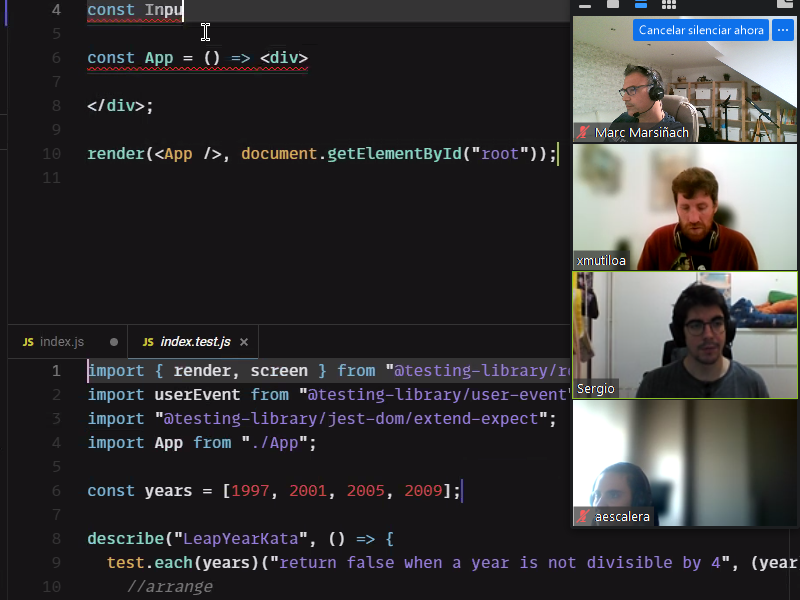This screenshot has width=800, height=600.
Task: Click the year 2001 in years array
Action: tap(308, 490)
